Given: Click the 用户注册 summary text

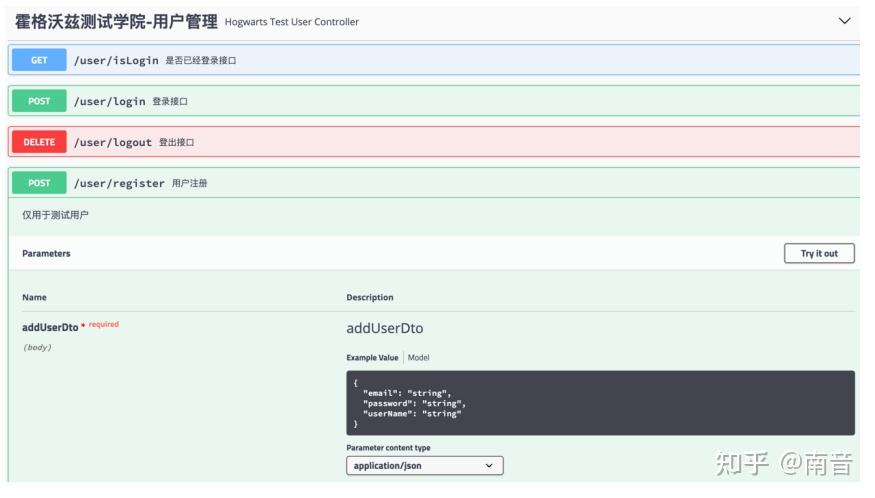Looking at the screenshot, I should point(189,183).
